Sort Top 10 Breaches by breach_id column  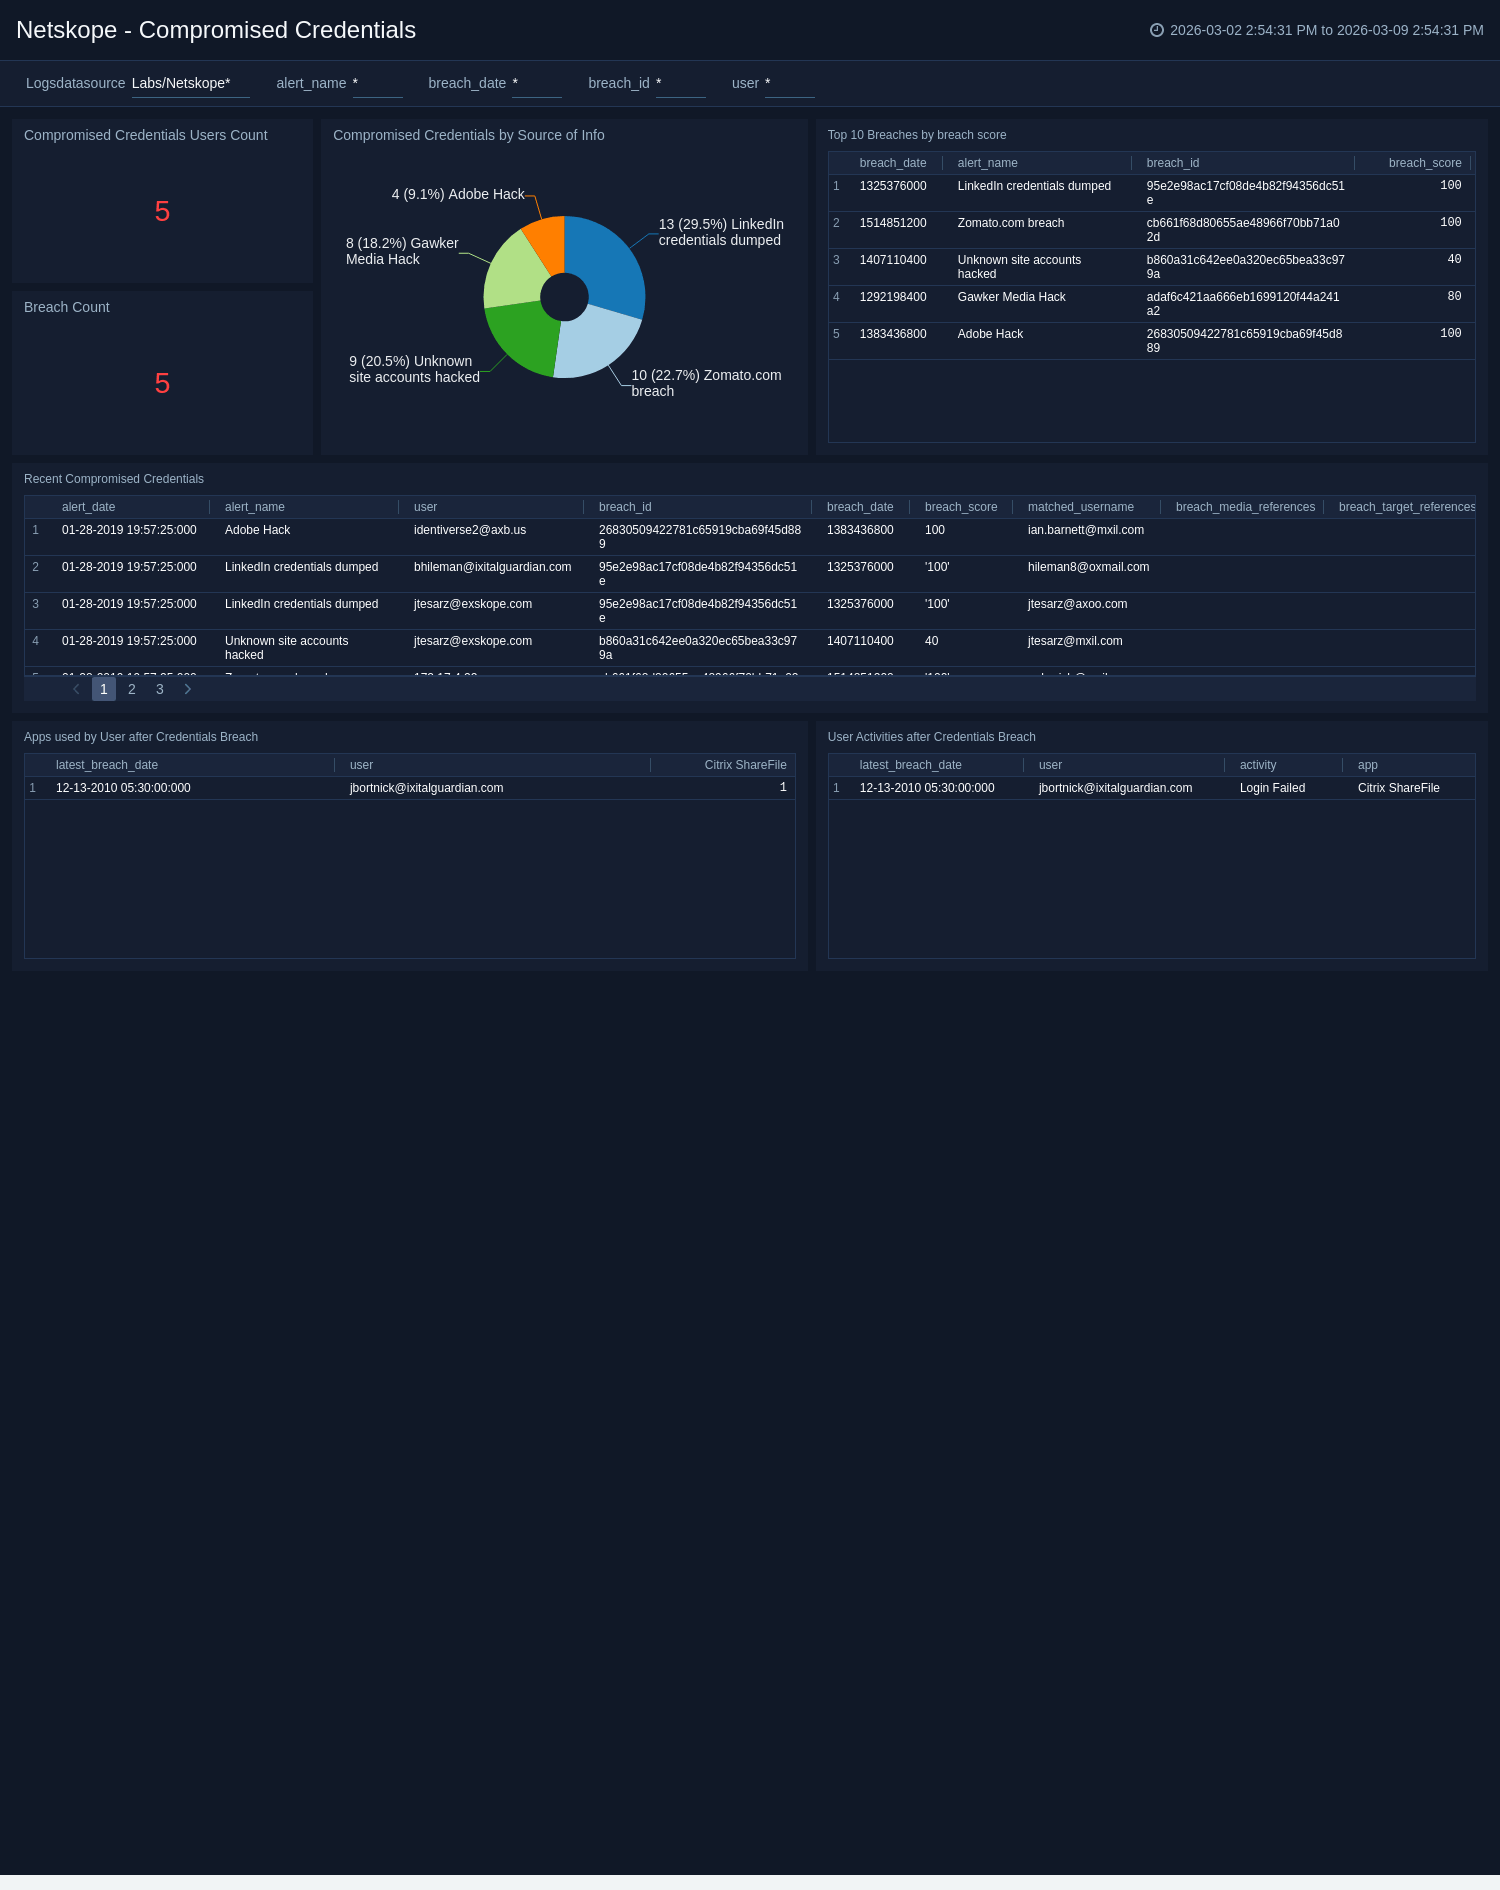tap(1173, 163)
